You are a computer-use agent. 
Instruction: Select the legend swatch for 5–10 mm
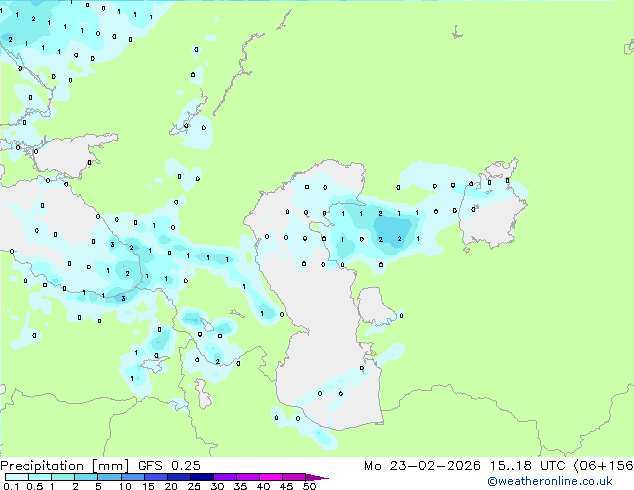tap(109, 477)
